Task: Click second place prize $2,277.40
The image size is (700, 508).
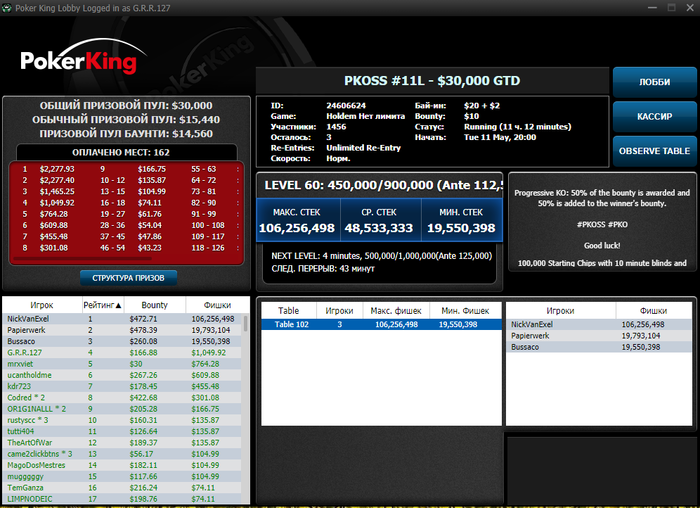Action: pyautogui.click(x=57, y=180)
